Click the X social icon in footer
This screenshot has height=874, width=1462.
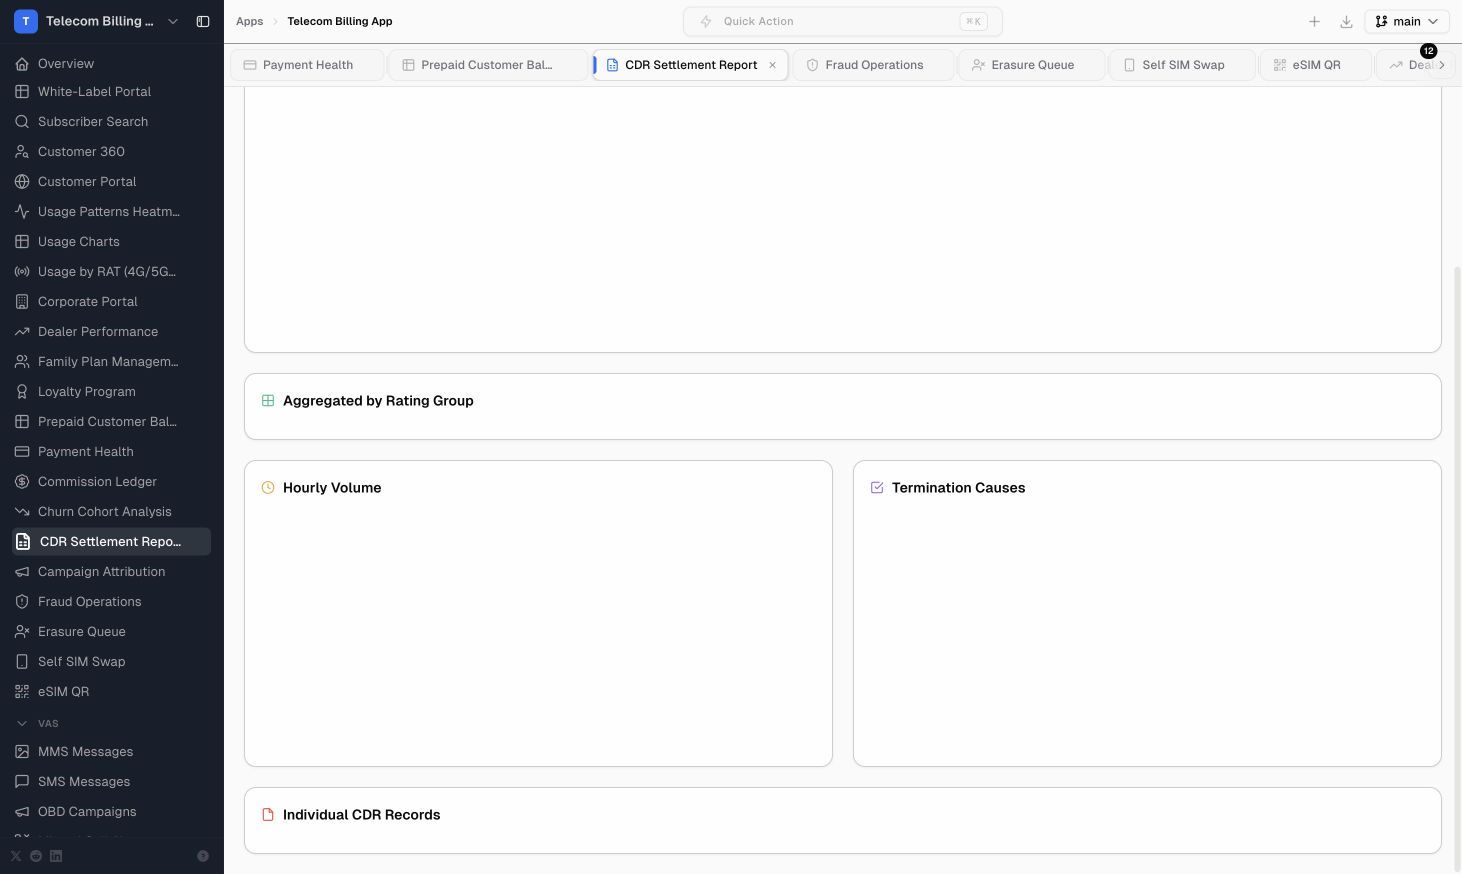(x=16, y=856)
